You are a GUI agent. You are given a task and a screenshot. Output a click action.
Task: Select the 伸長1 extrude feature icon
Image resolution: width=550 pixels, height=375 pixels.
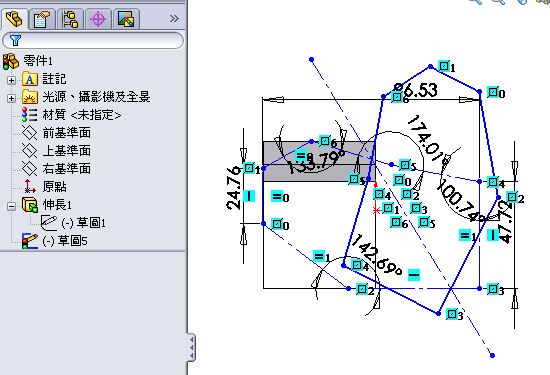(30, 205)
